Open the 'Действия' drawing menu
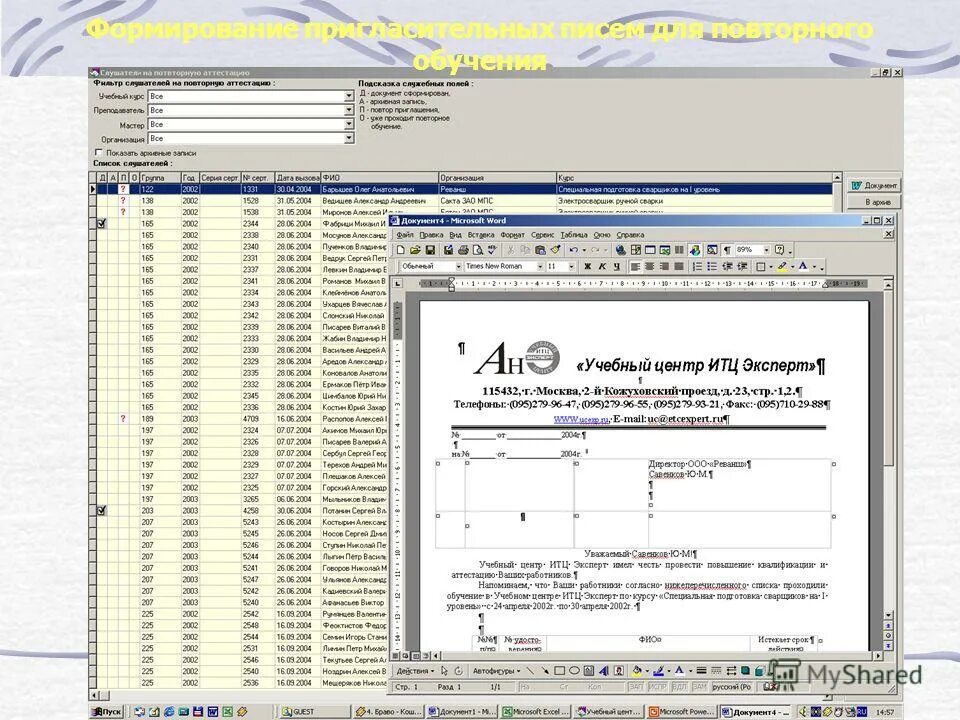 click(x=415, y=670)
